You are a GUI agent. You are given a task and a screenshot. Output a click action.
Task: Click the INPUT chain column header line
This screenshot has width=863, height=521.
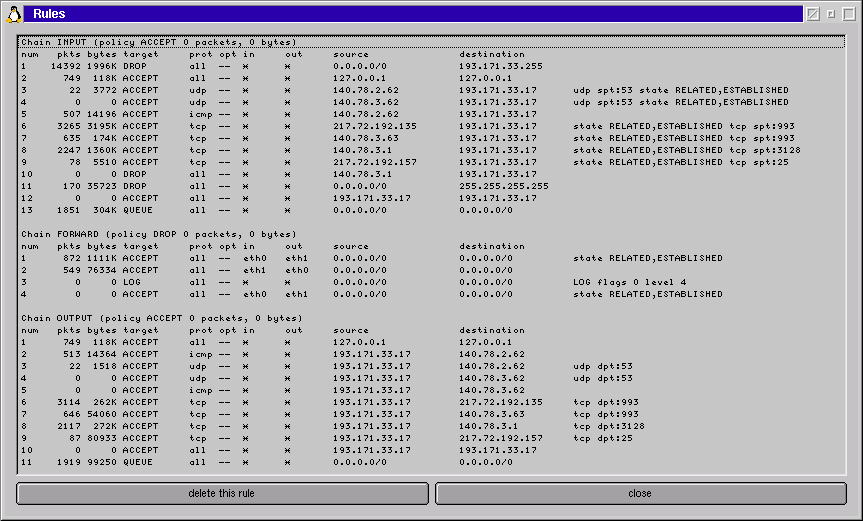[432, 54]
